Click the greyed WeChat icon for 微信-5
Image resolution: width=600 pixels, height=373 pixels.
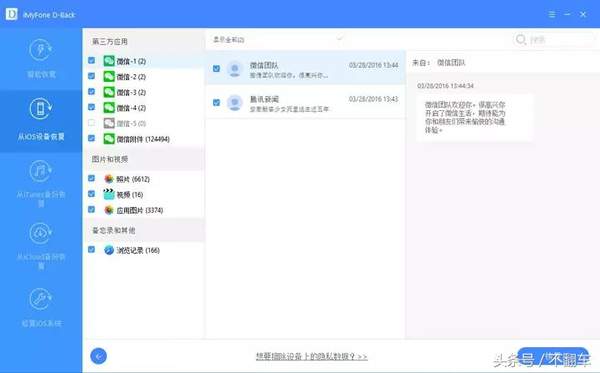pyautogui.click(x=109, y=123)
